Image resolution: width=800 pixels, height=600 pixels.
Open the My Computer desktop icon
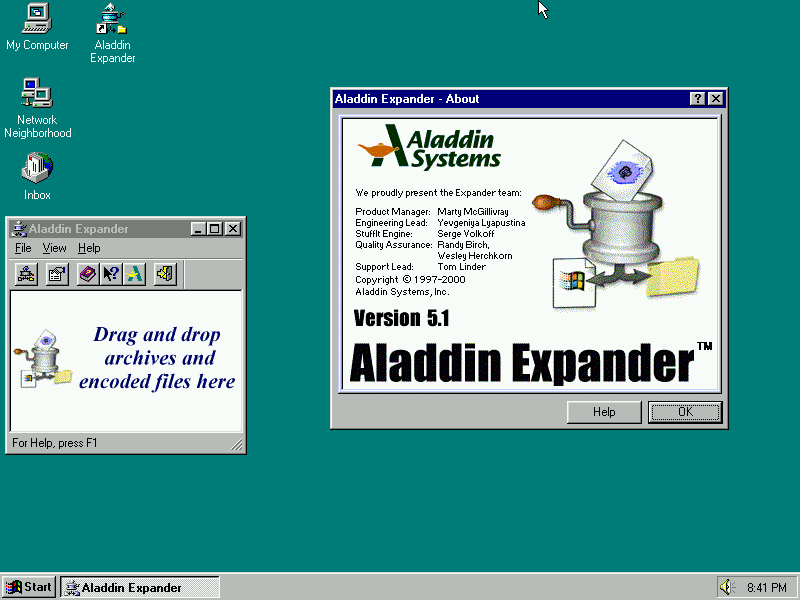click(37, 27)
